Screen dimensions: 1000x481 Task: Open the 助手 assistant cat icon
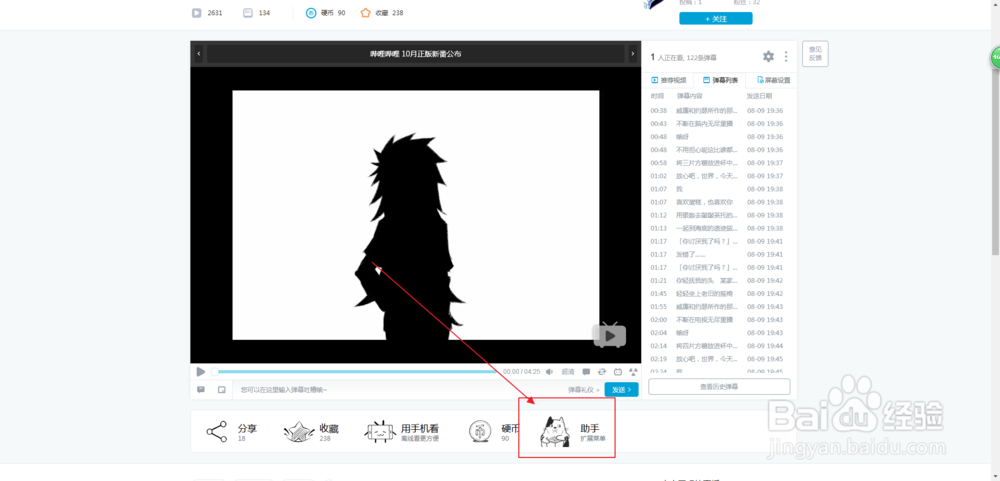tap(556, 430)
